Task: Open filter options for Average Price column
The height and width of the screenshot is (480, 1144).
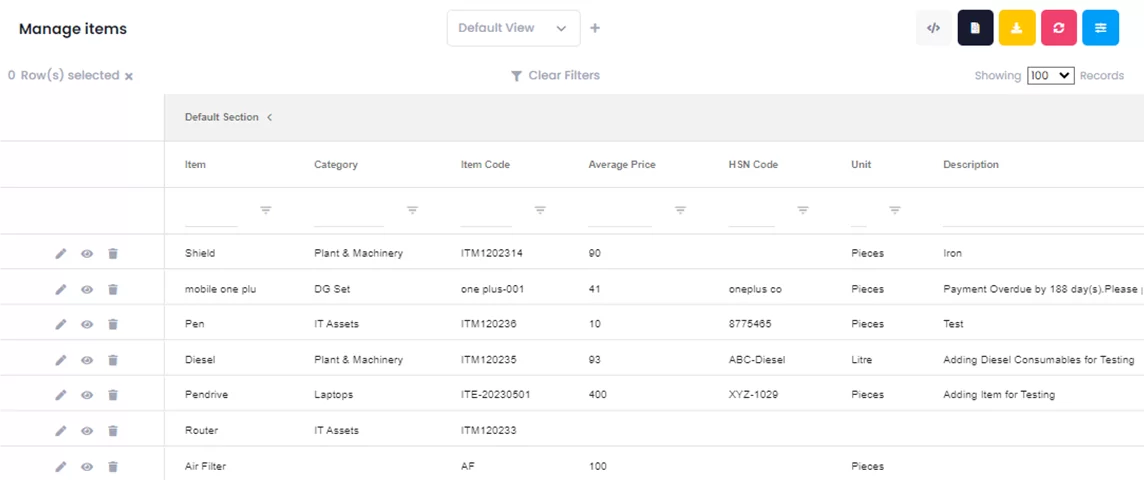Action: [680, 210]
